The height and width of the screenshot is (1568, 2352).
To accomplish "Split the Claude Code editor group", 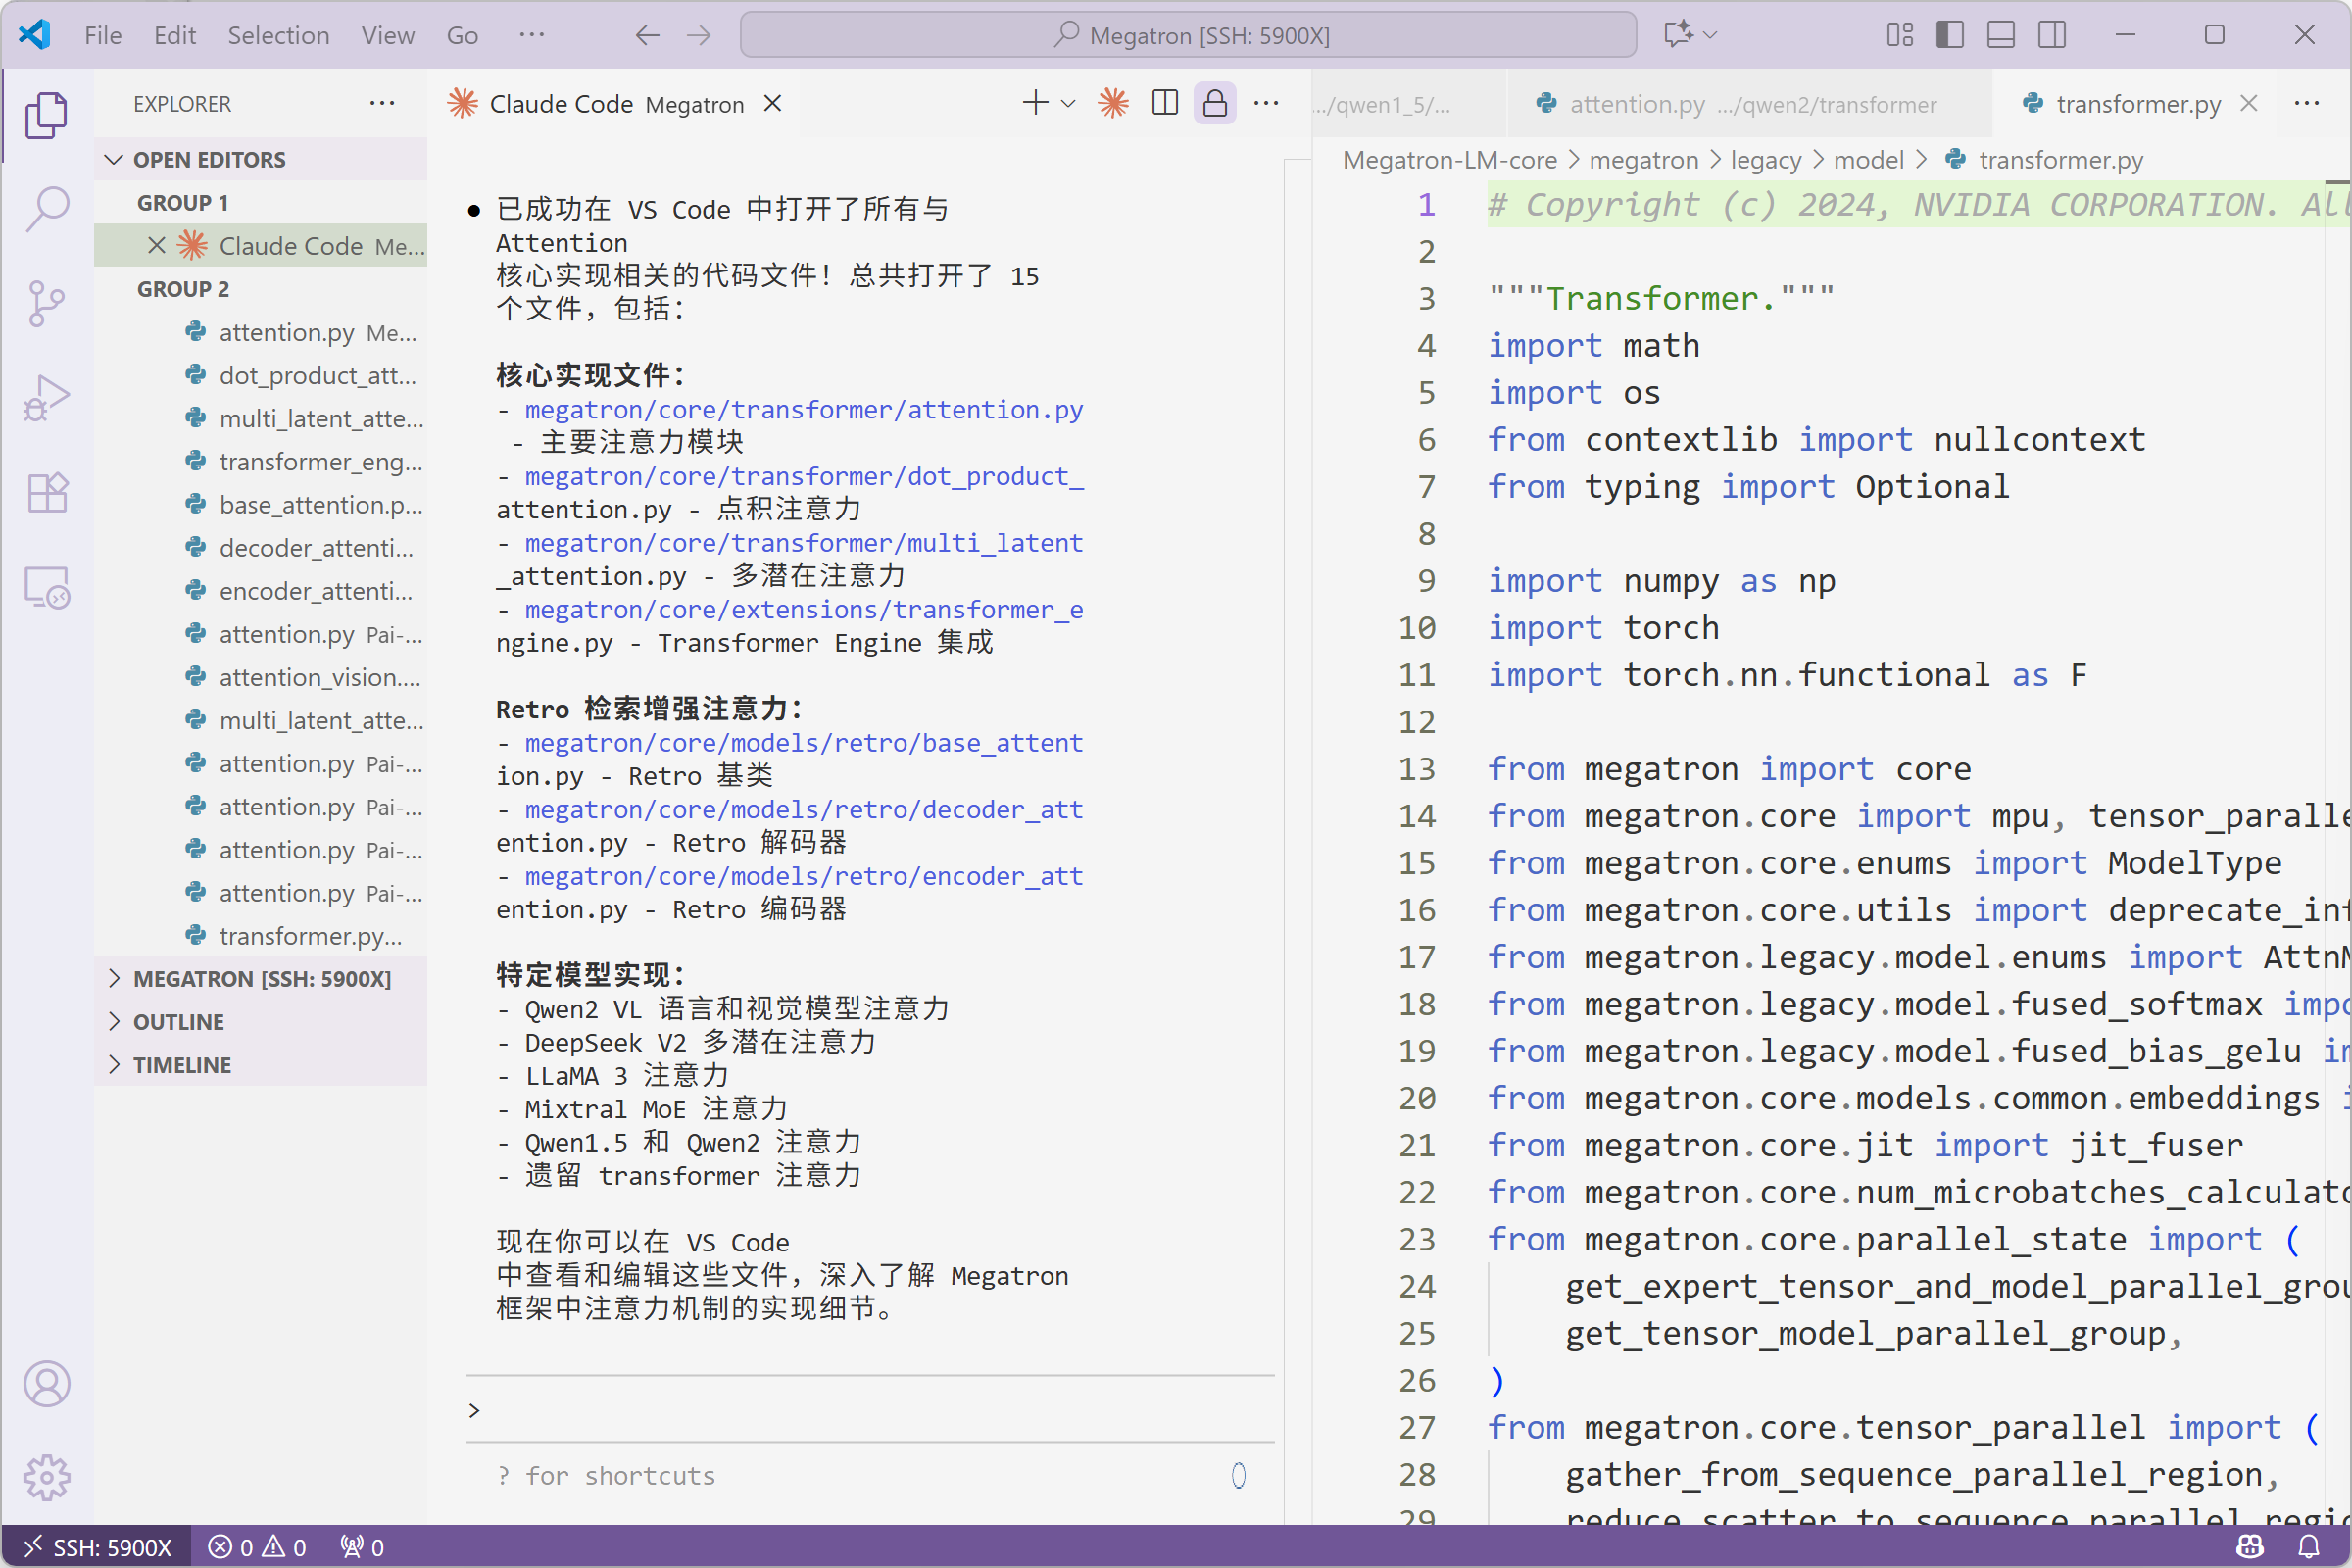I will point(1165,103).
